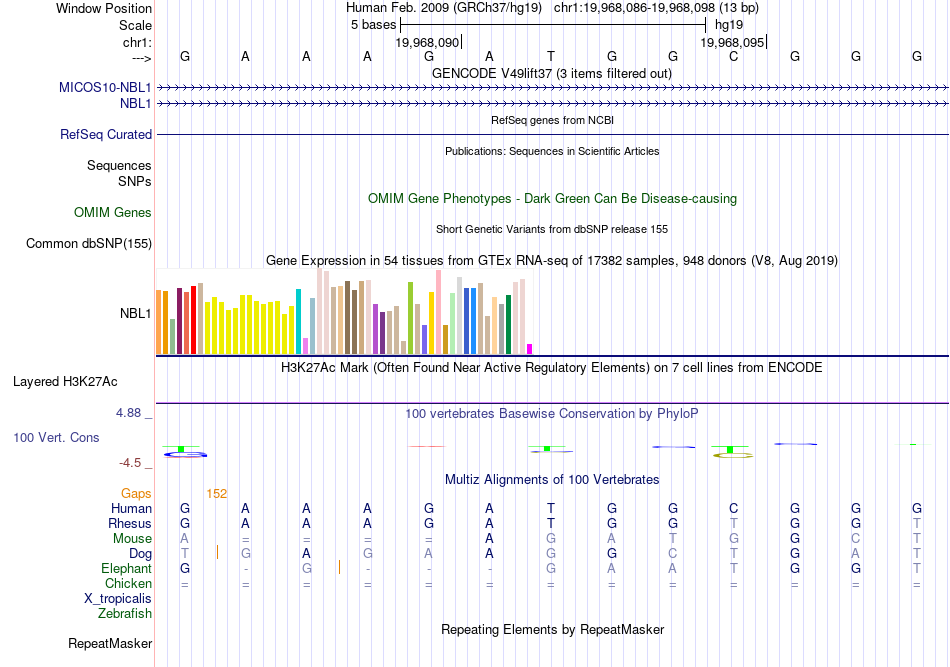The height and width of the screenshot is (667, 950).
Task: Click the Human species label
Action: point(131,508)
